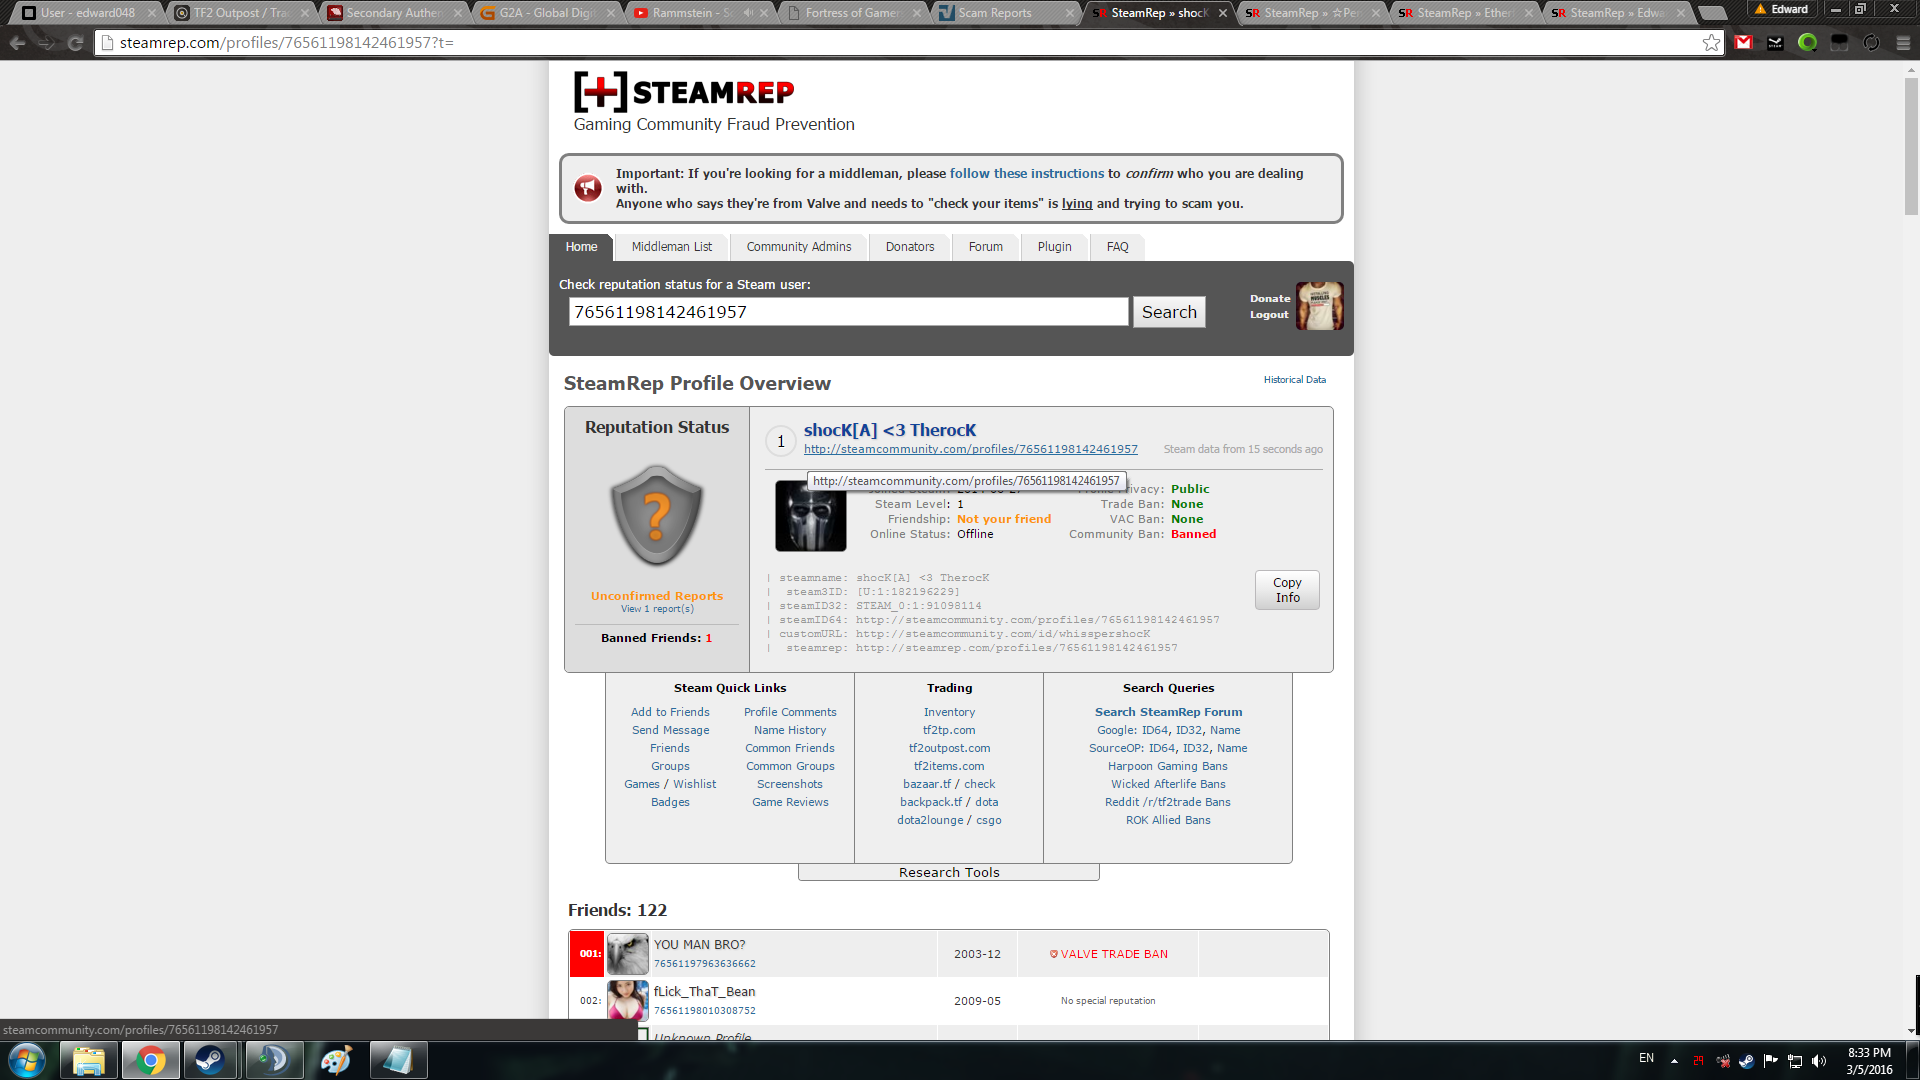The image size is (1920, 1080).
Task: Click the page vertical scrollbar thumb
Action: (1911, 145)
